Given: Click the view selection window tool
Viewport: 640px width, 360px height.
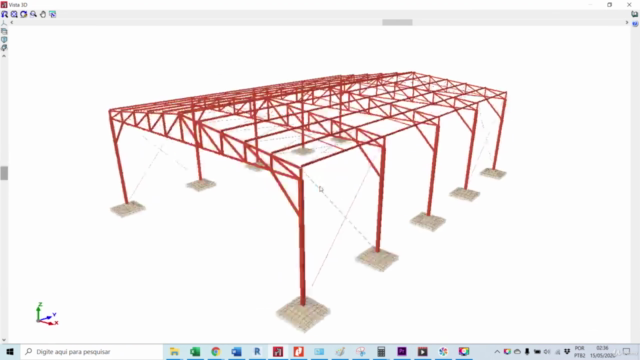Looking at the screenshot, I should tap(53, 14).
